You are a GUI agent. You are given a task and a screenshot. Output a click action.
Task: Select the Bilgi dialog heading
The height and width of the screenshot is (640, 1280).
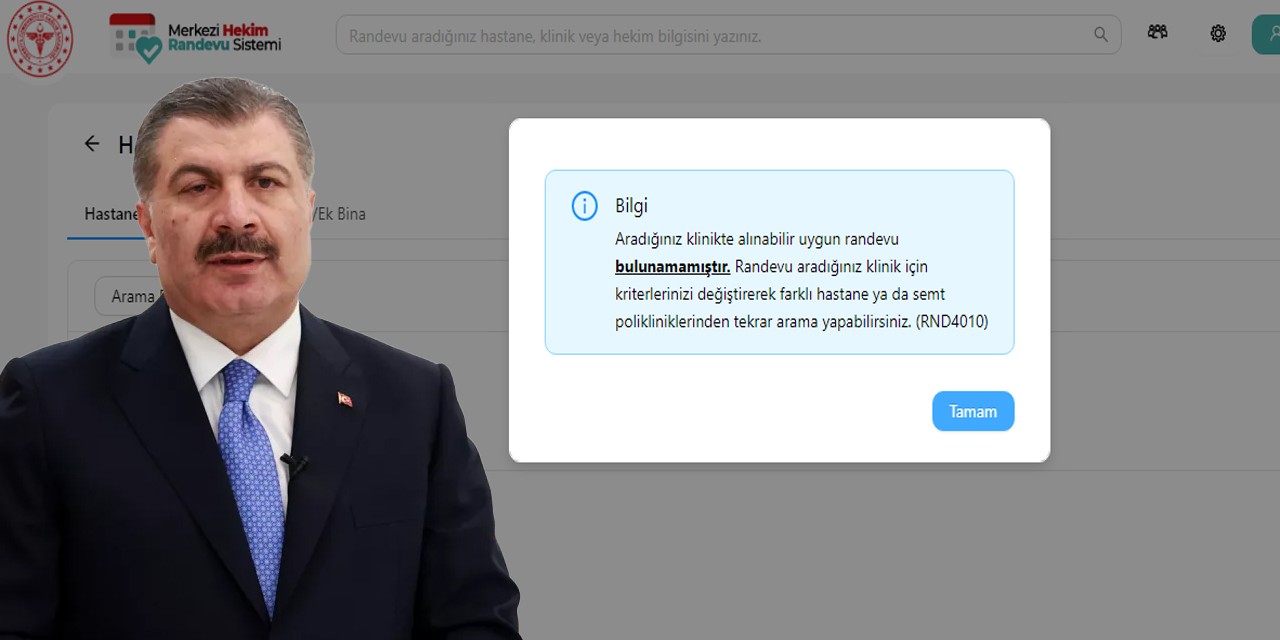point(632,206)
